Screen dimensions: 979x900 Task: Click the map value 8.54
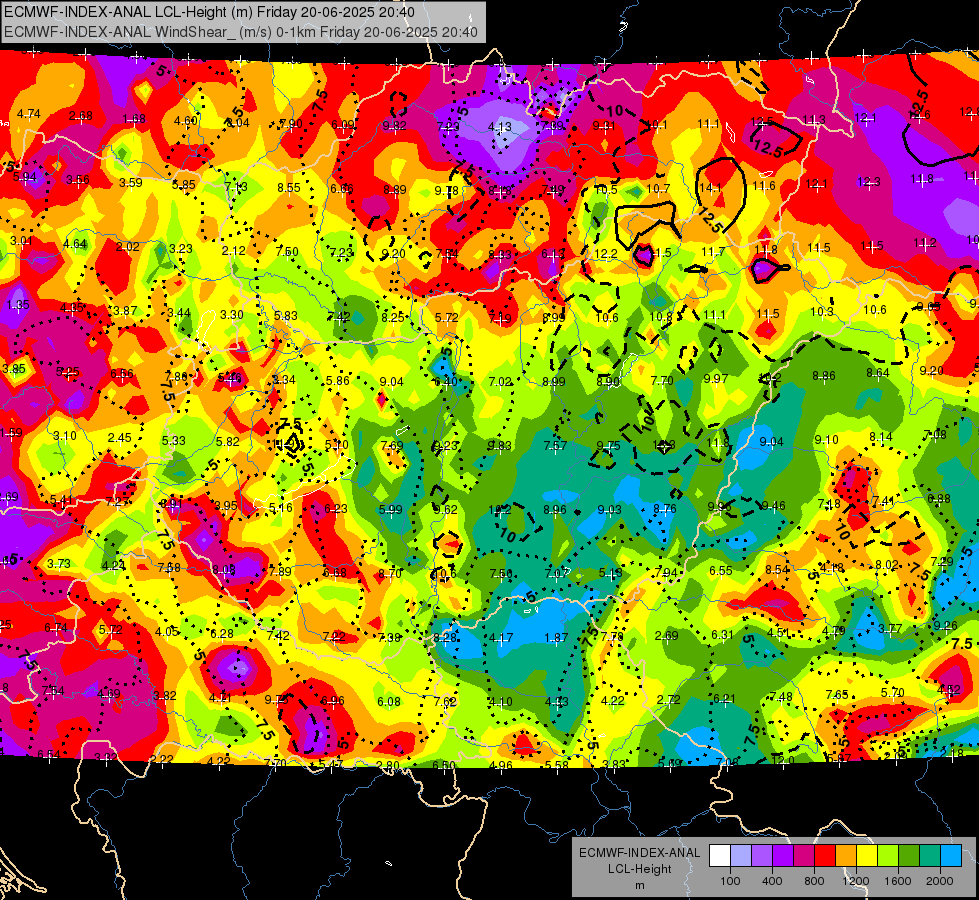tap(777, 569)
